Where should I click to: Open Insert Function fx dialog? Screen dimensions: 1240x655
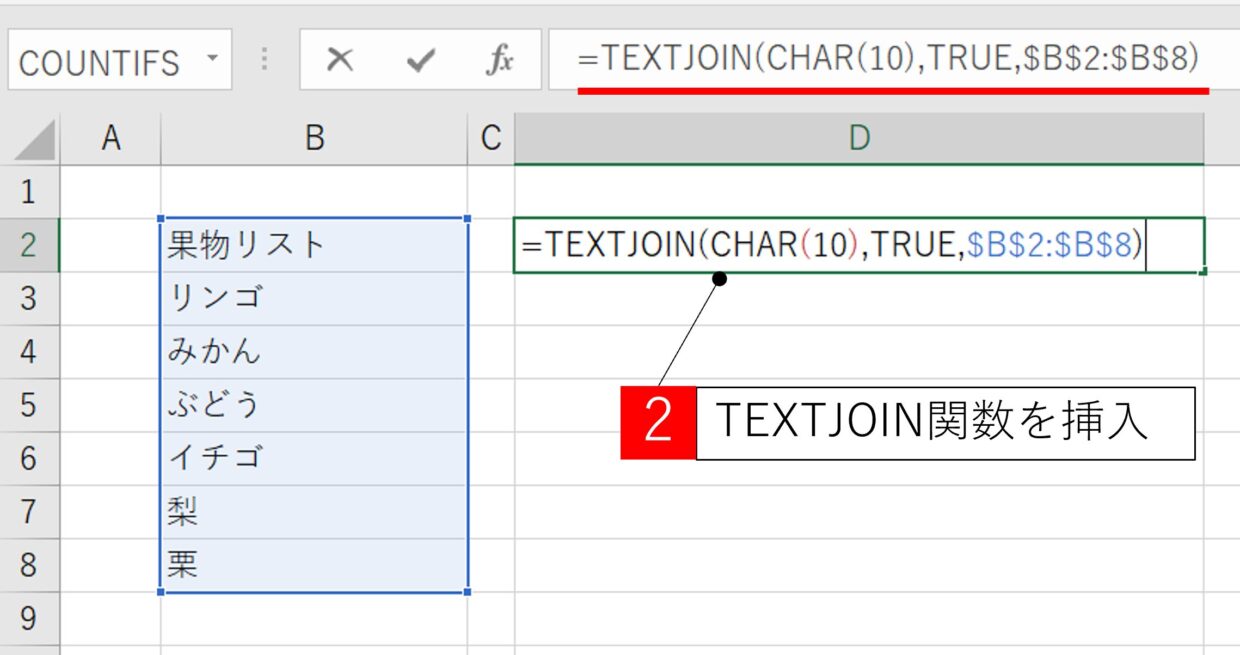coord(499,61)
